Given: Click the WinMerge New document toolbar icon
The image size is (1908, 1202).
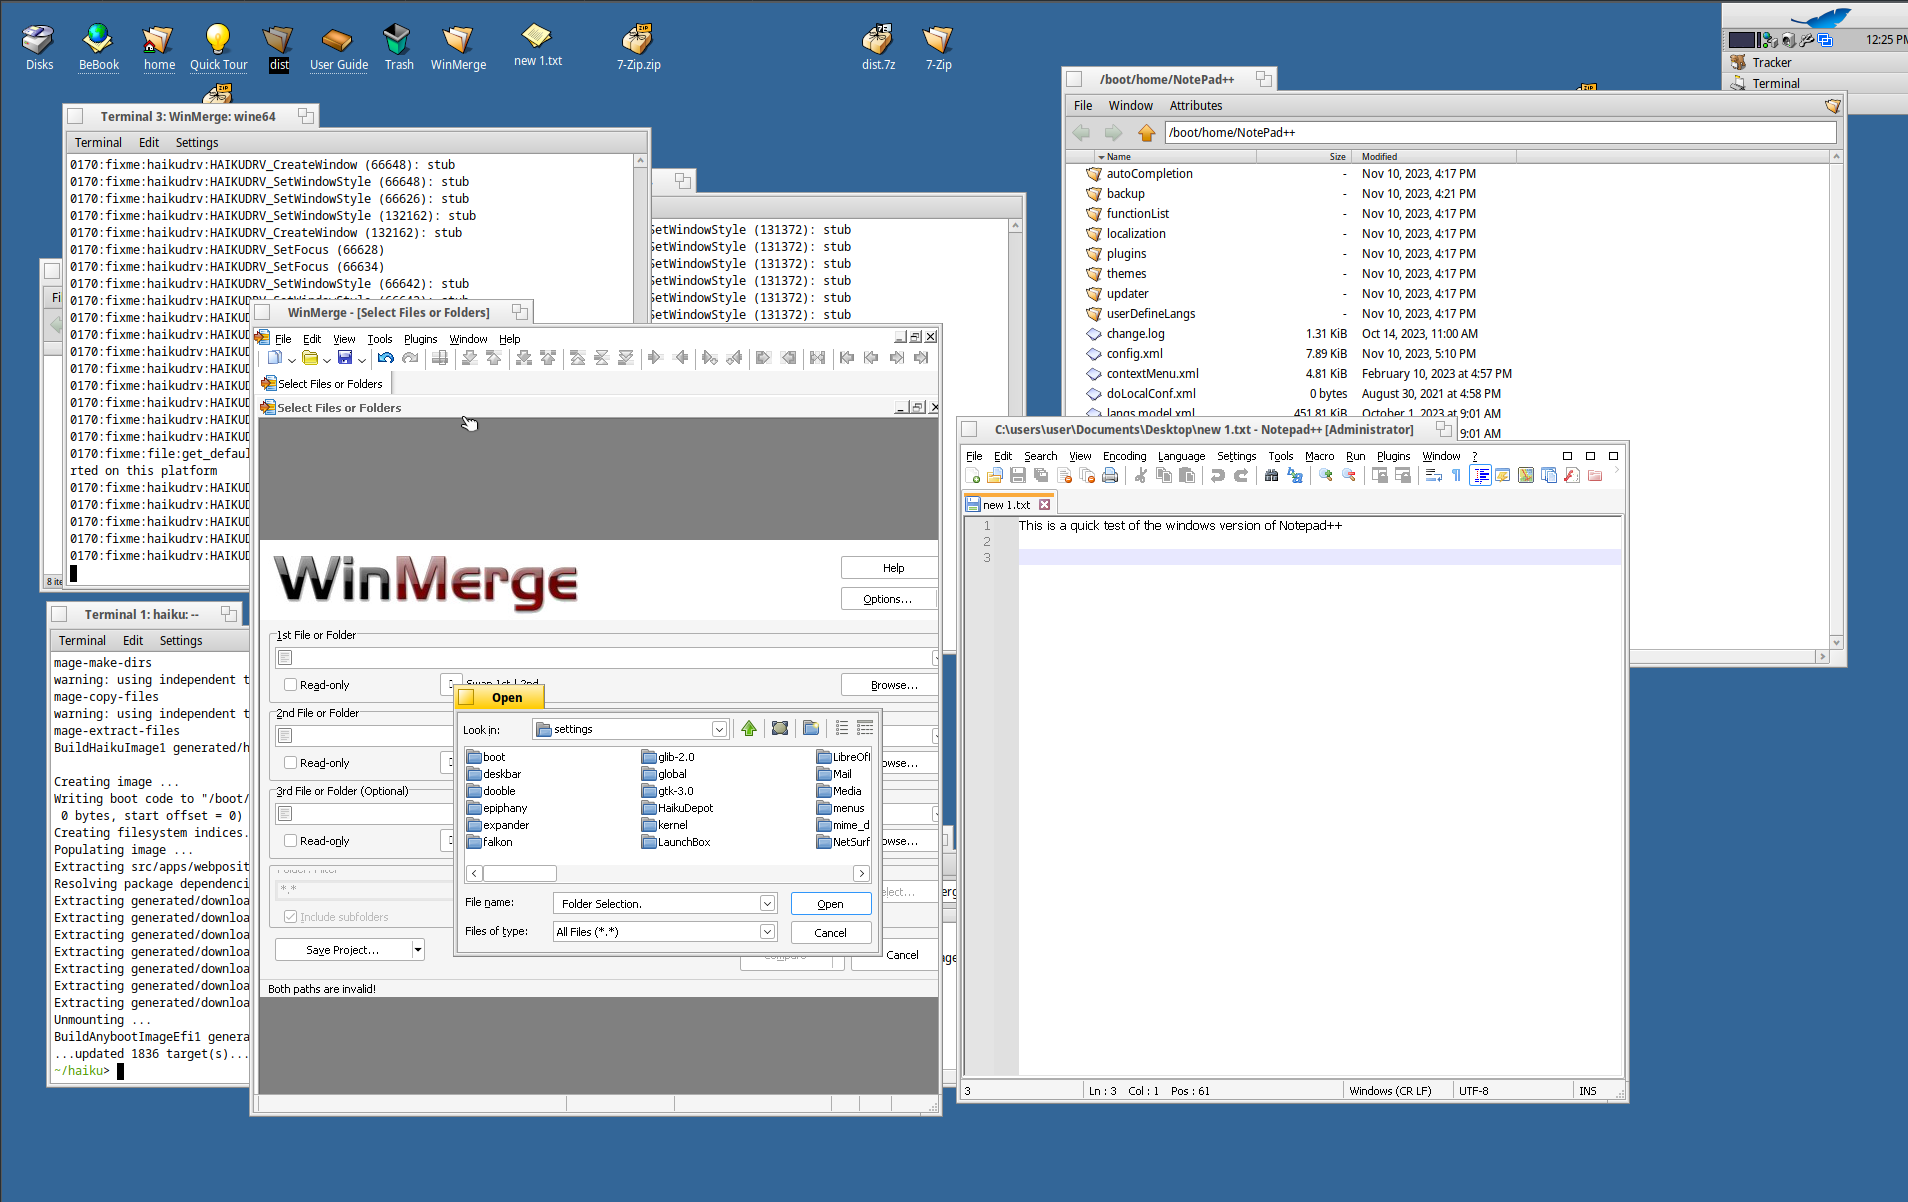Looking at the screenshot, I should (274, 358).
